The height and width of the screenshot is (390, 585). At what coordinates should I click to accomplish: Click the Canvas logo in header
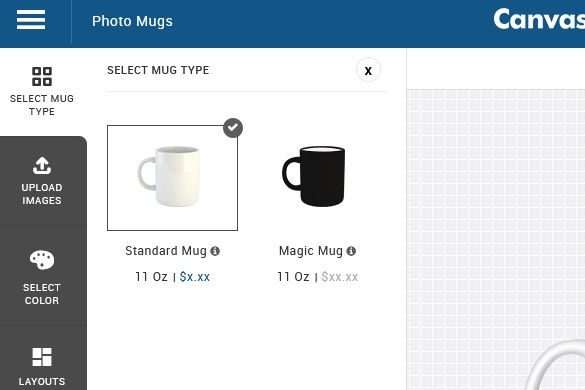pos(539,19)
